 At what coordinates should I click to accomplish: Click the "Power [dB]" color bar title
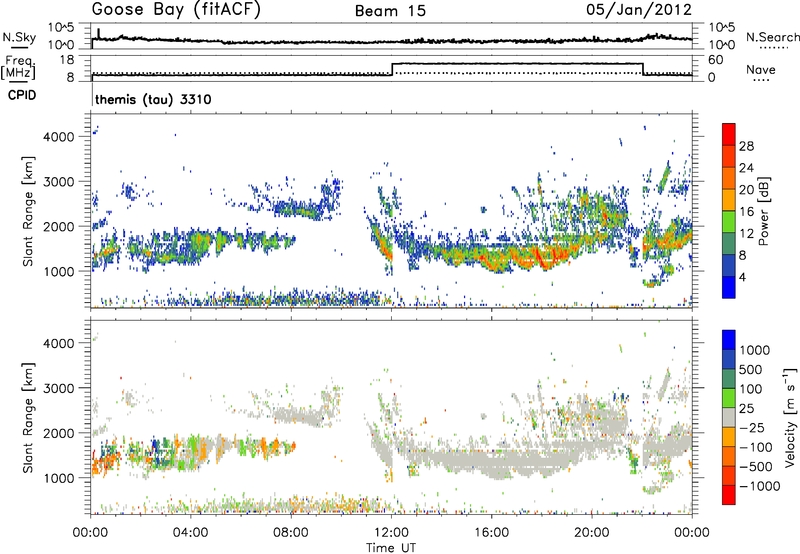point(764,211)
